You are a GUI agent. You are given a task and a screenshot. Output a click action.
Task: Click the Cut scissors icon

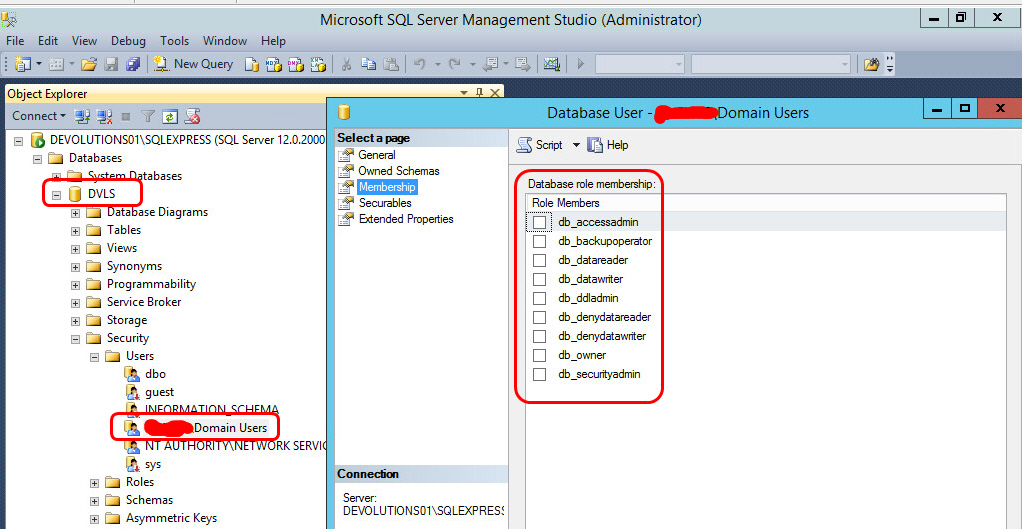click(347, 64)
